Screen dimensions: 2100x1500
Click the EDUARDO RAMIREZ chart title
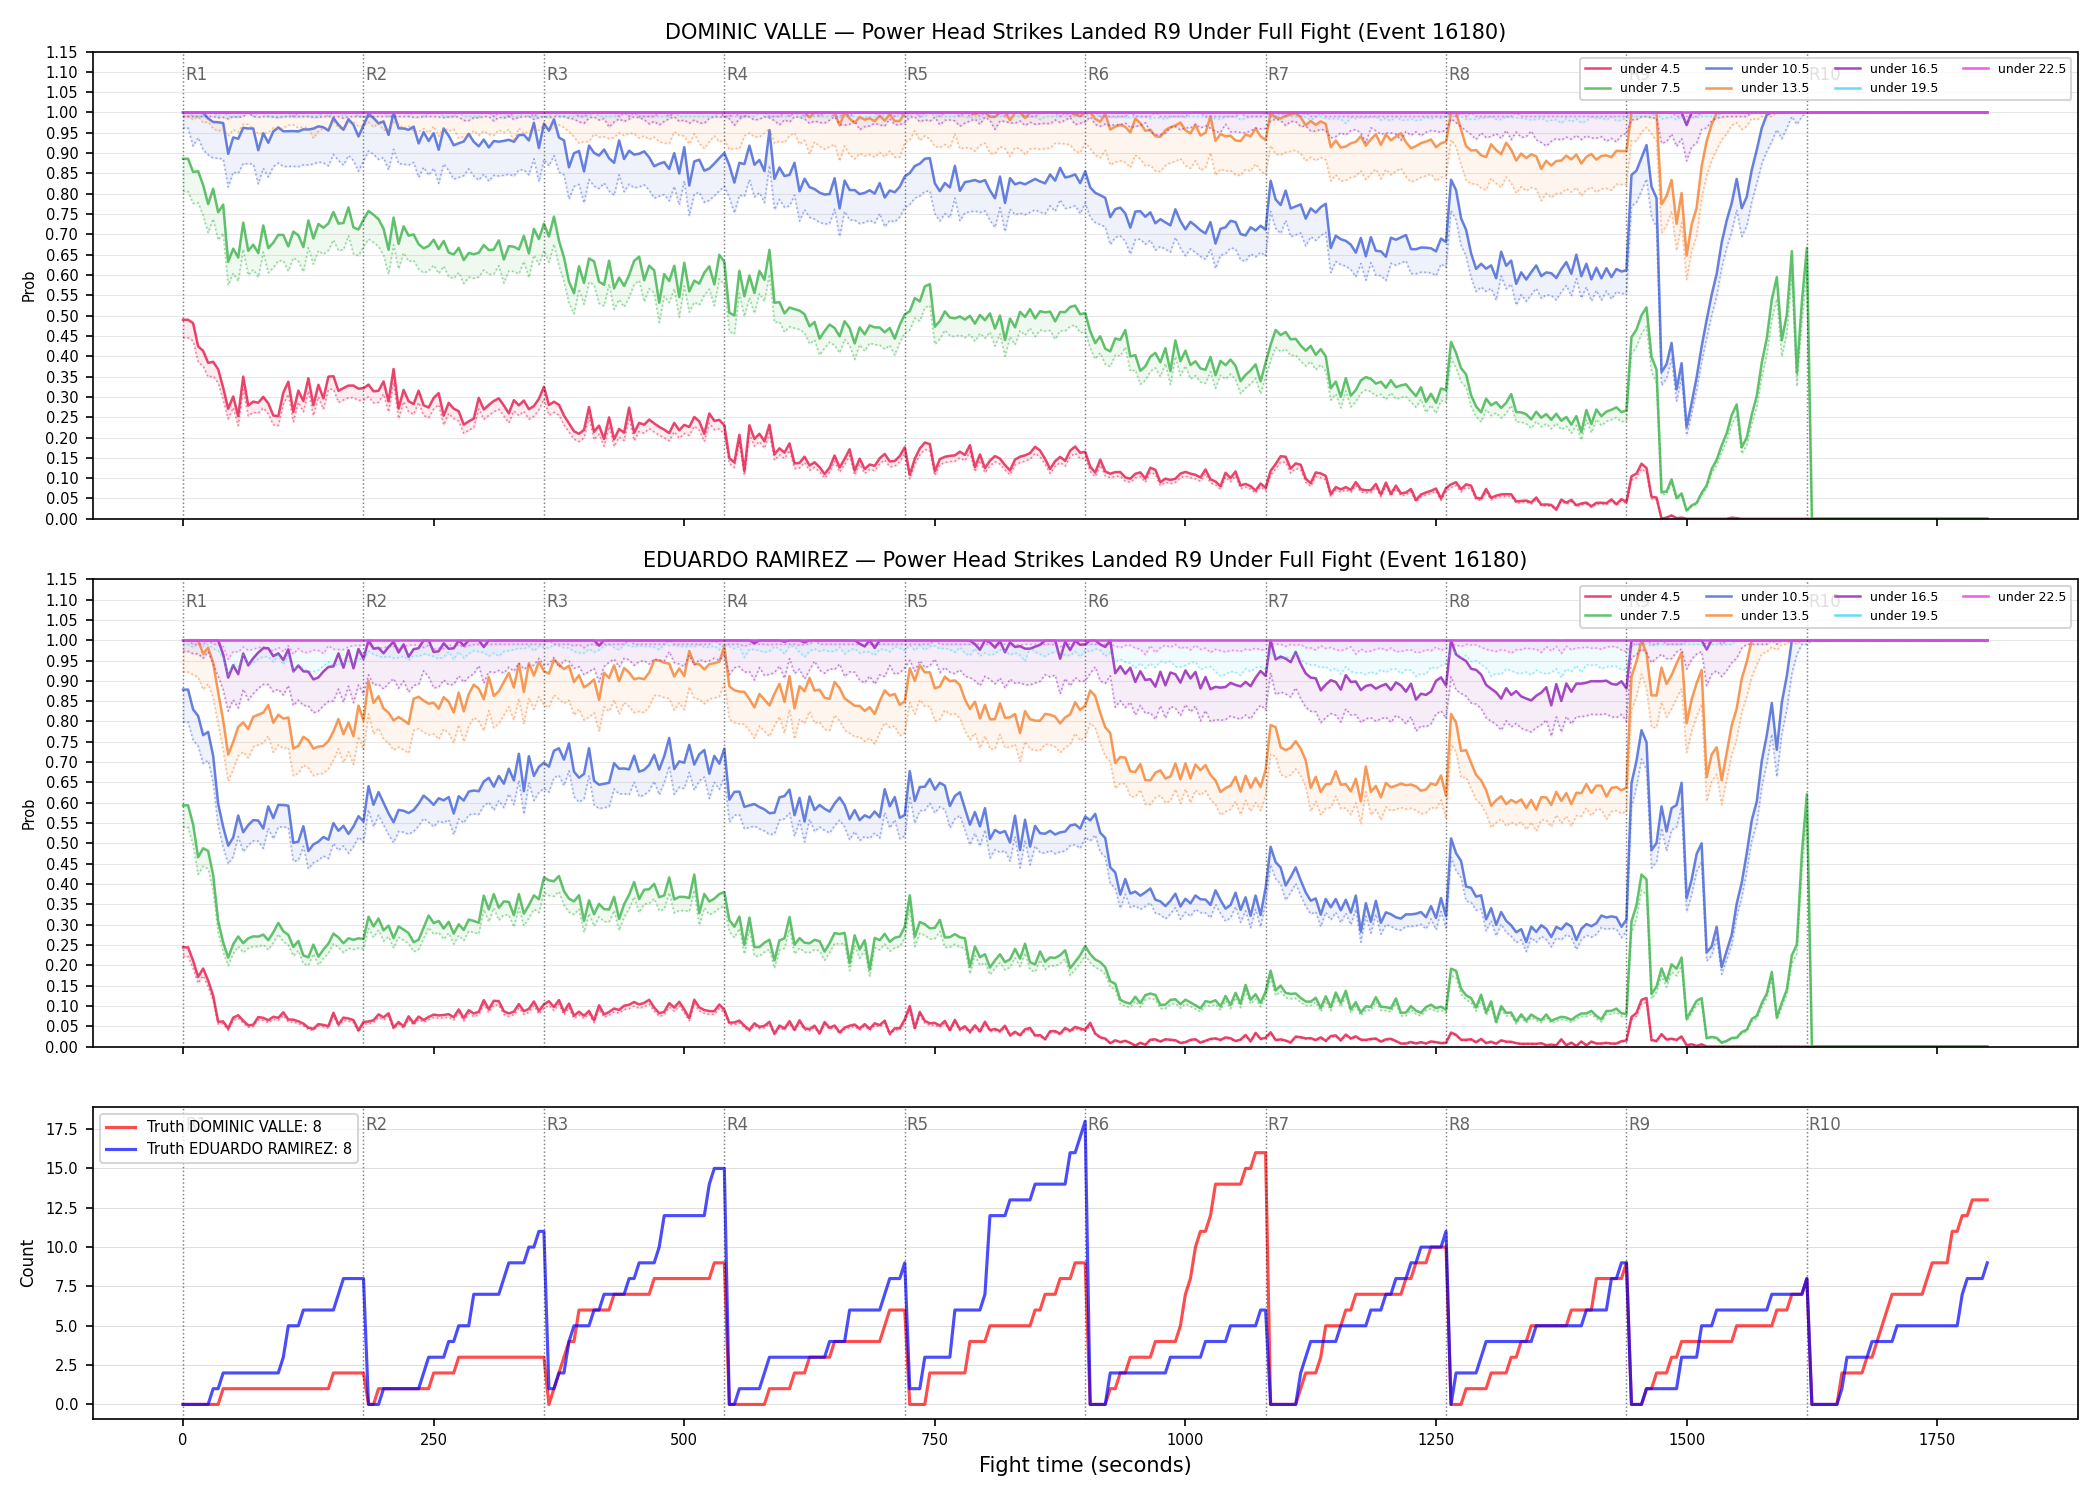coord(1085,560)
